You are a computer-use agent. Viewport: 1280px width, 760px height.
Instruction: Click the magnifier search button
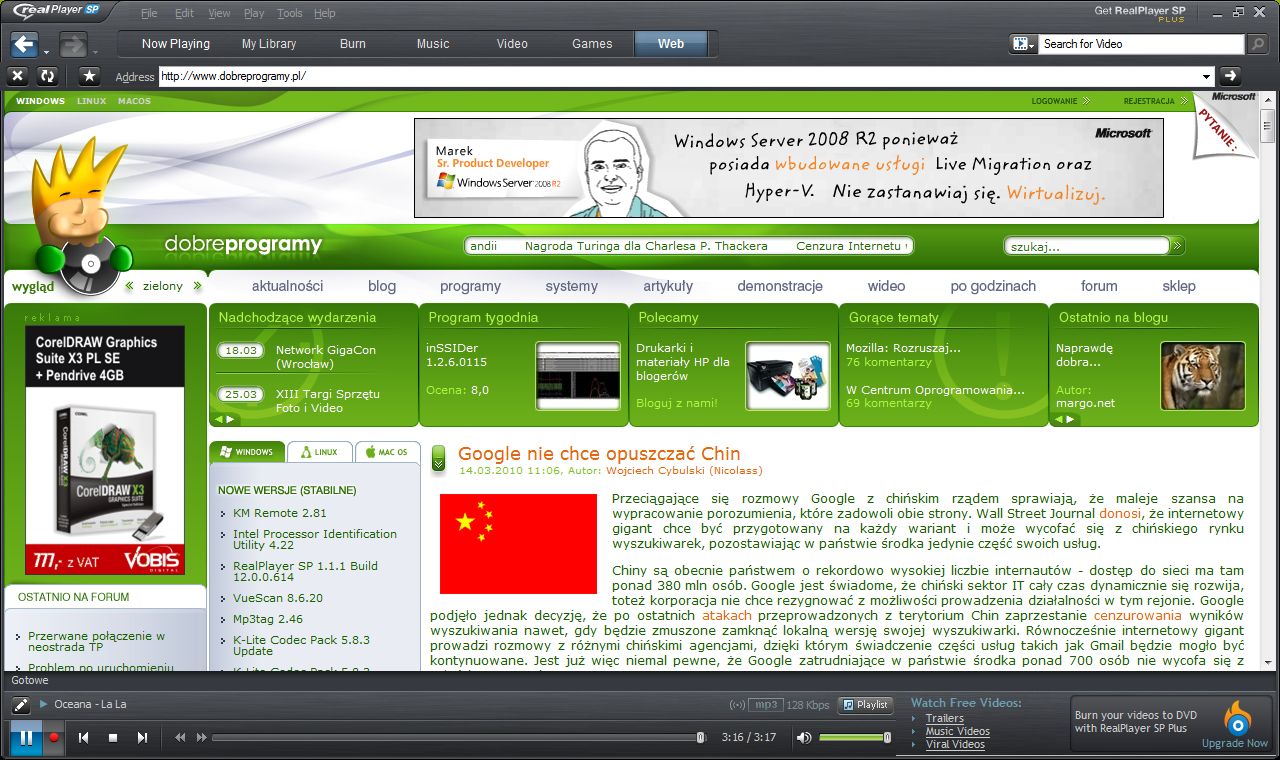pos(1257,44)
